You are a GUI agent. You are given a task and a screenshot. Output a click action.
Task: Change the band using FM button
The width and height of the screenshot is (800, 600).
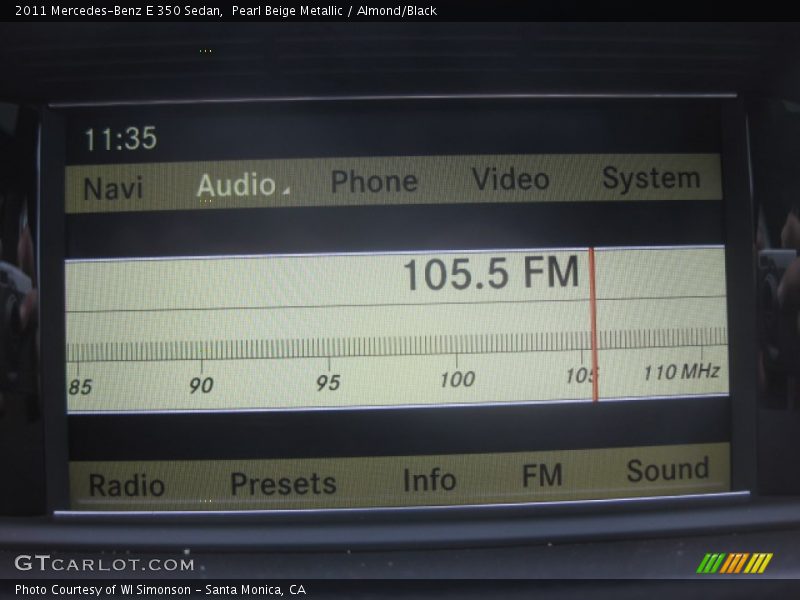click(542, 476)
